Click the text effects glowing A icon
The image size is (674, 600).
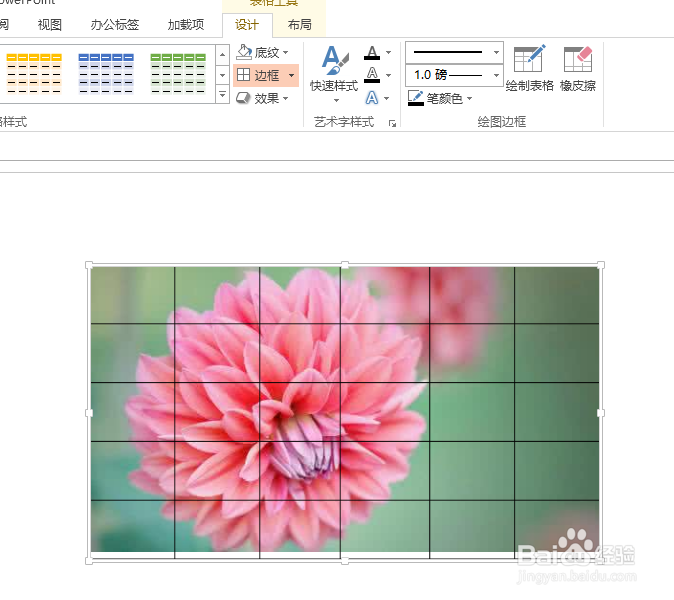[372, 98]
